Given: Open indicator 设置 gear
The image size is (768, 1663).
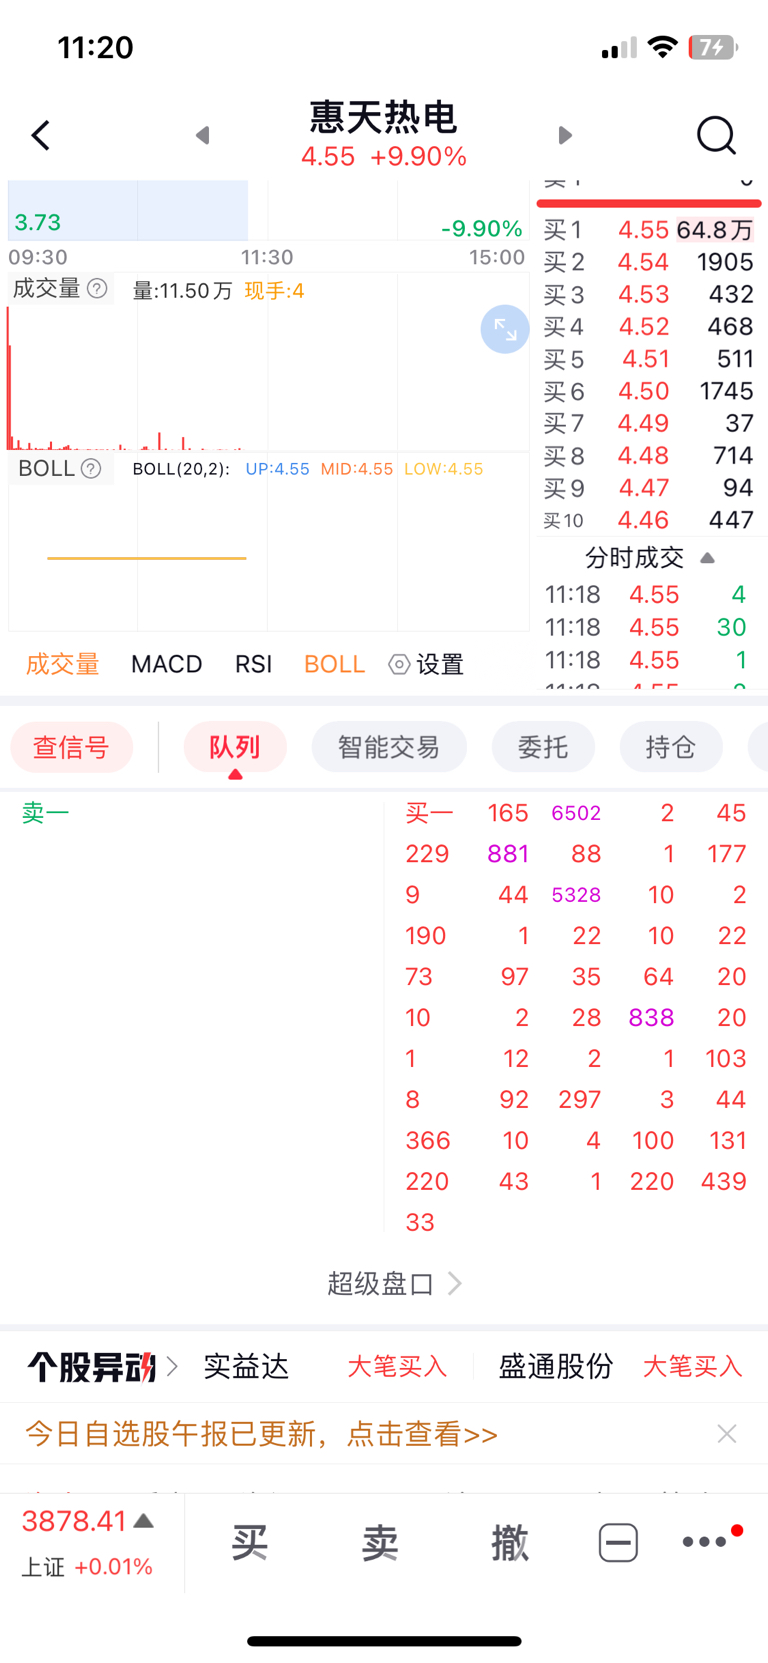Looking at the screenshot, I should 427,664.
